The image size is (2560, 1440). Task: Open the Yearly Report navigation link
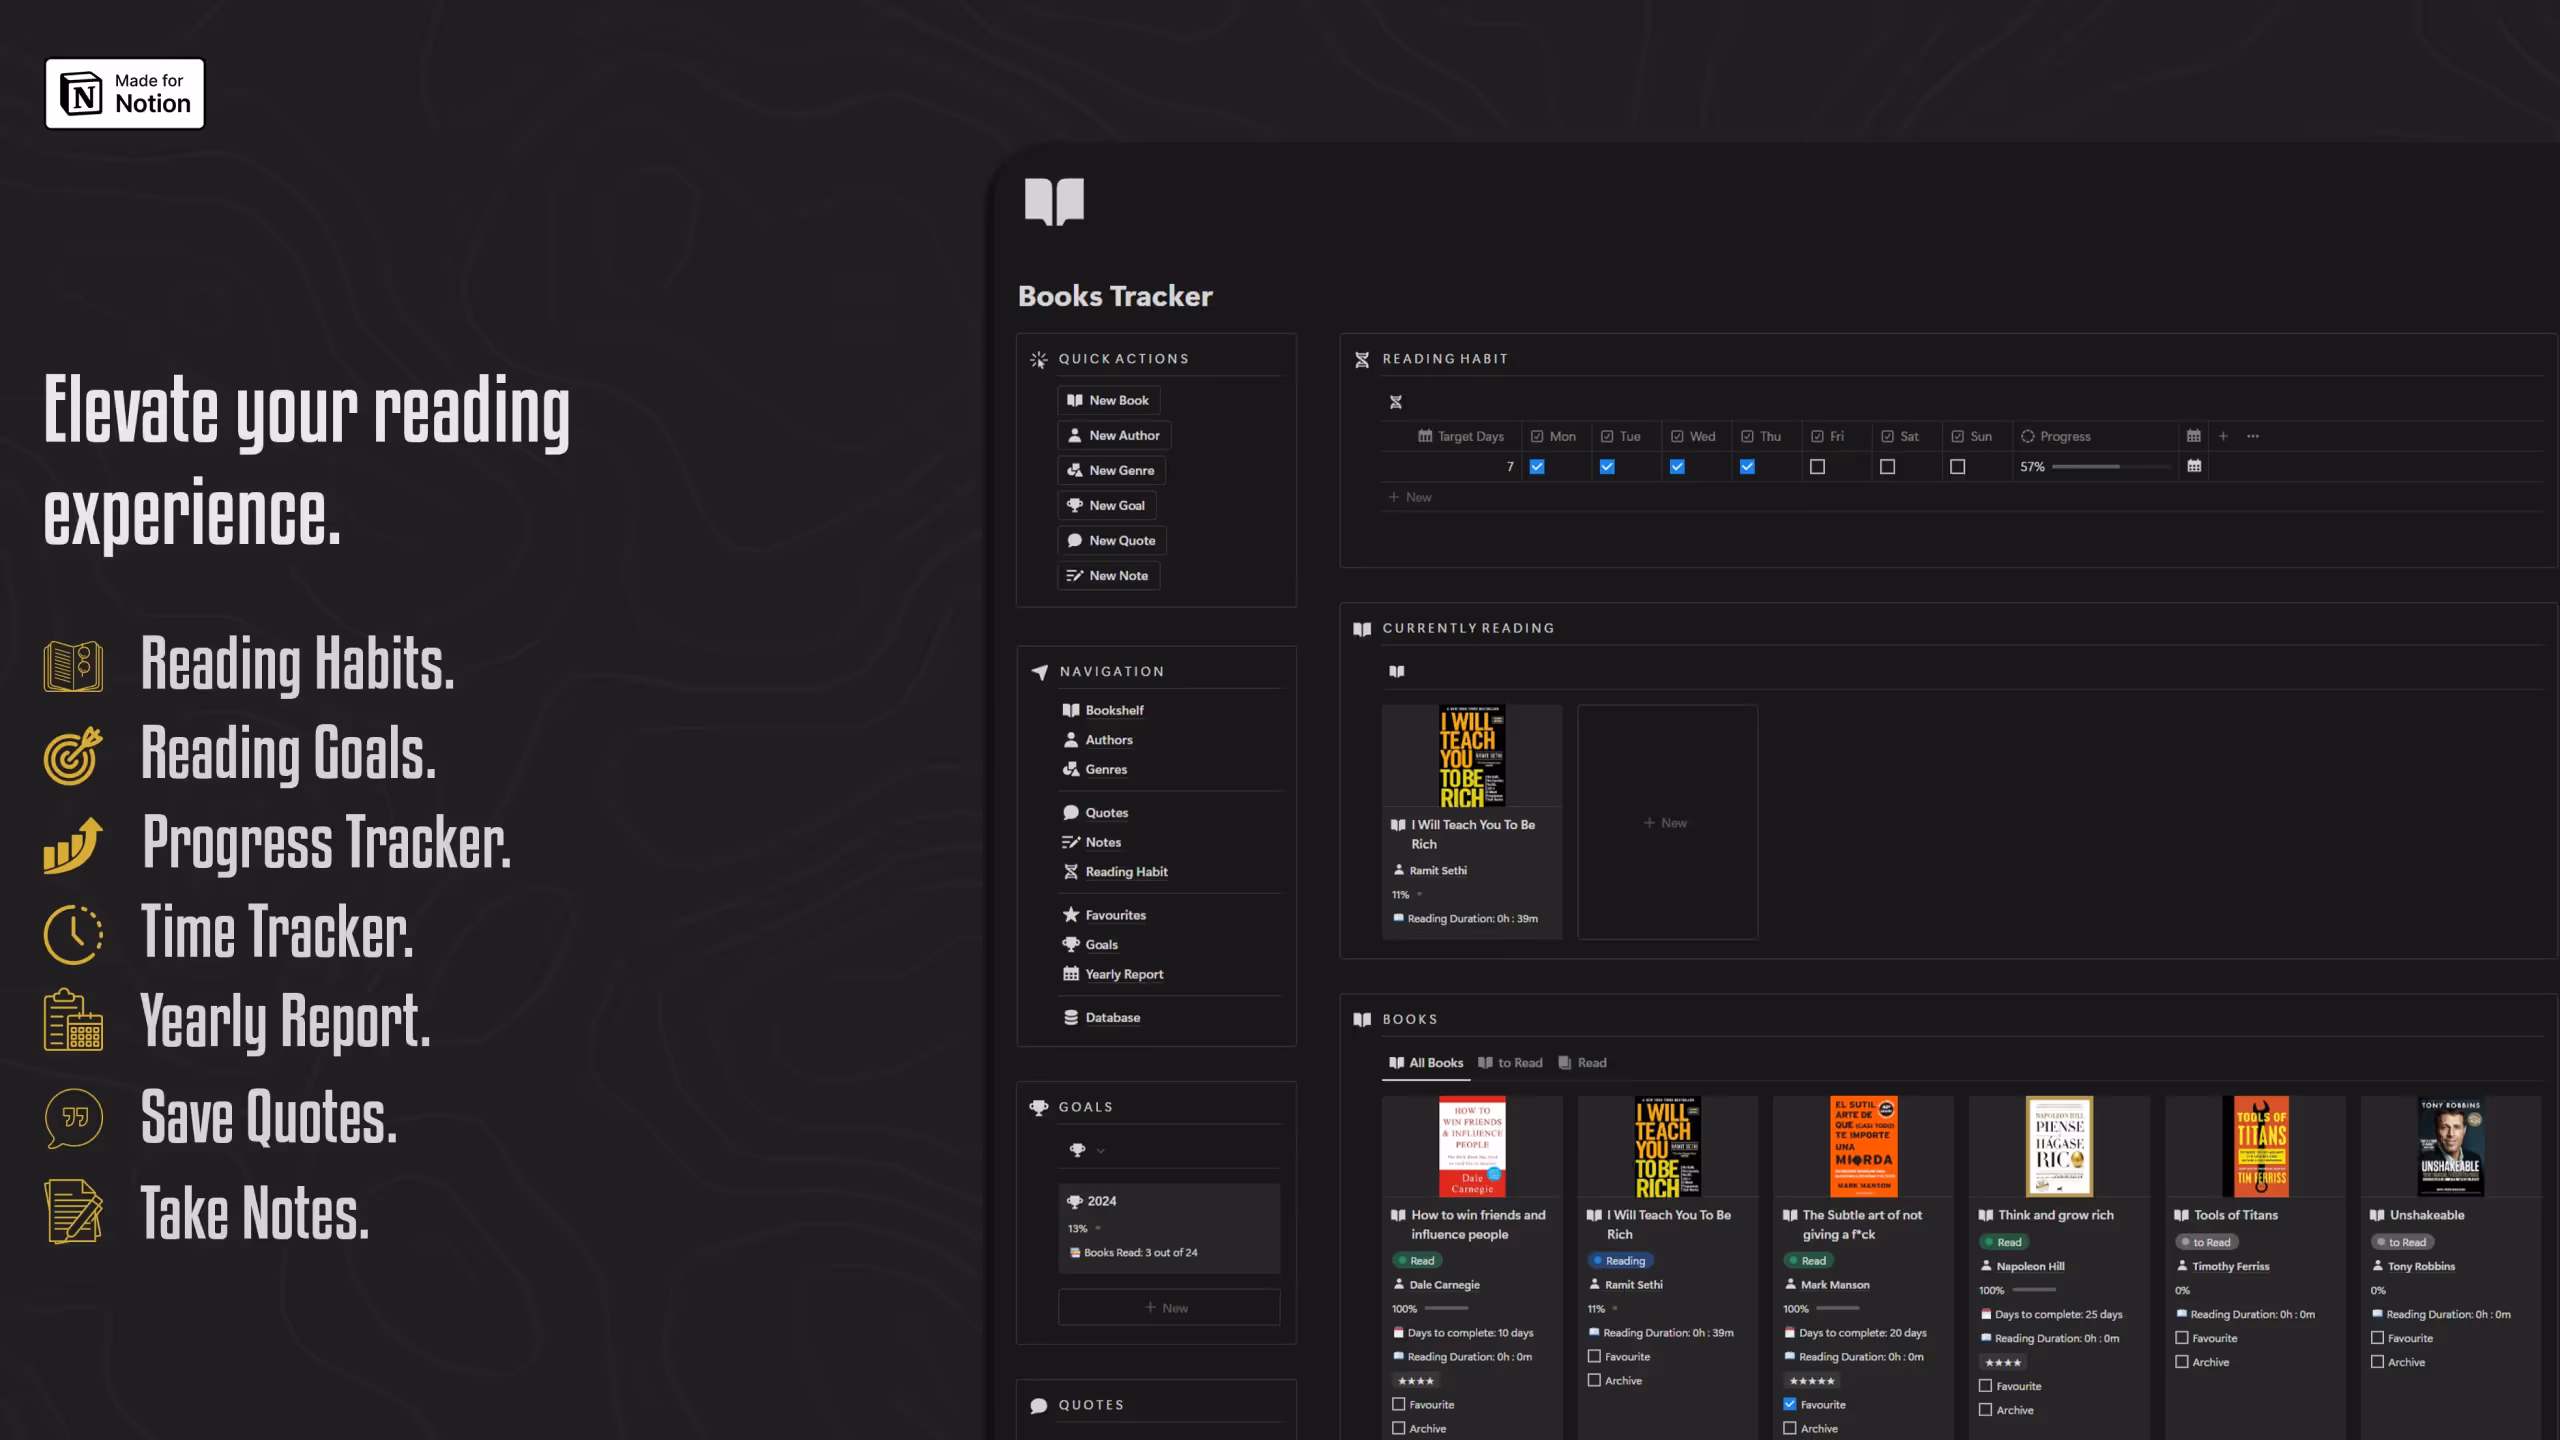click(x=1124, y=974)
